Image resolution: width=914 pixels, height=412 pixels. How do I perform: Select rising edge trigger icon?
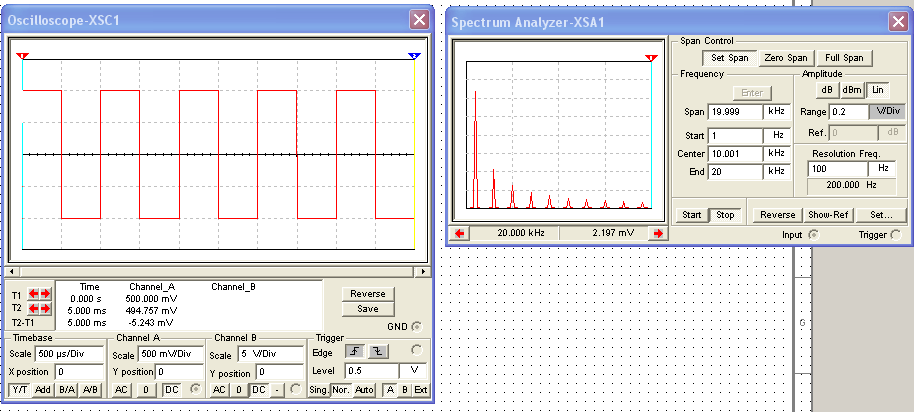pyautogui.click(x=355, y=351)
